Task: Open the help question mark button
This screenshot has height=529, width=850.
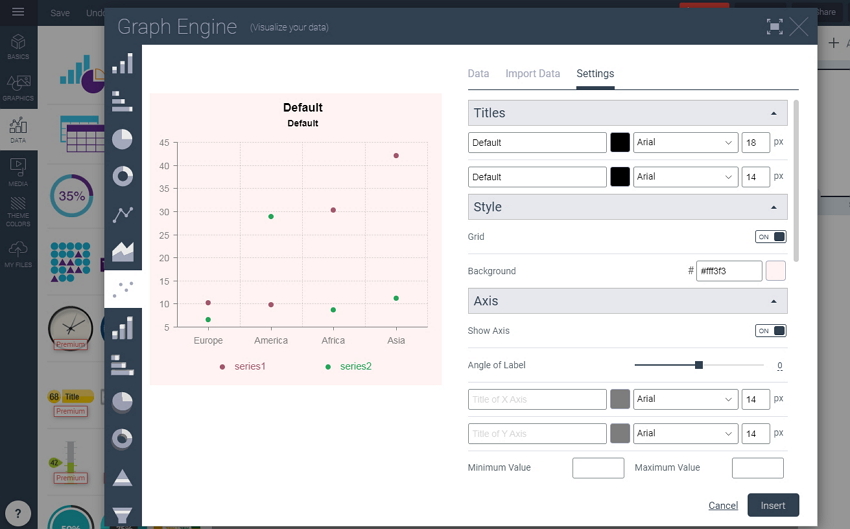Action: click(x=18, y=512)
